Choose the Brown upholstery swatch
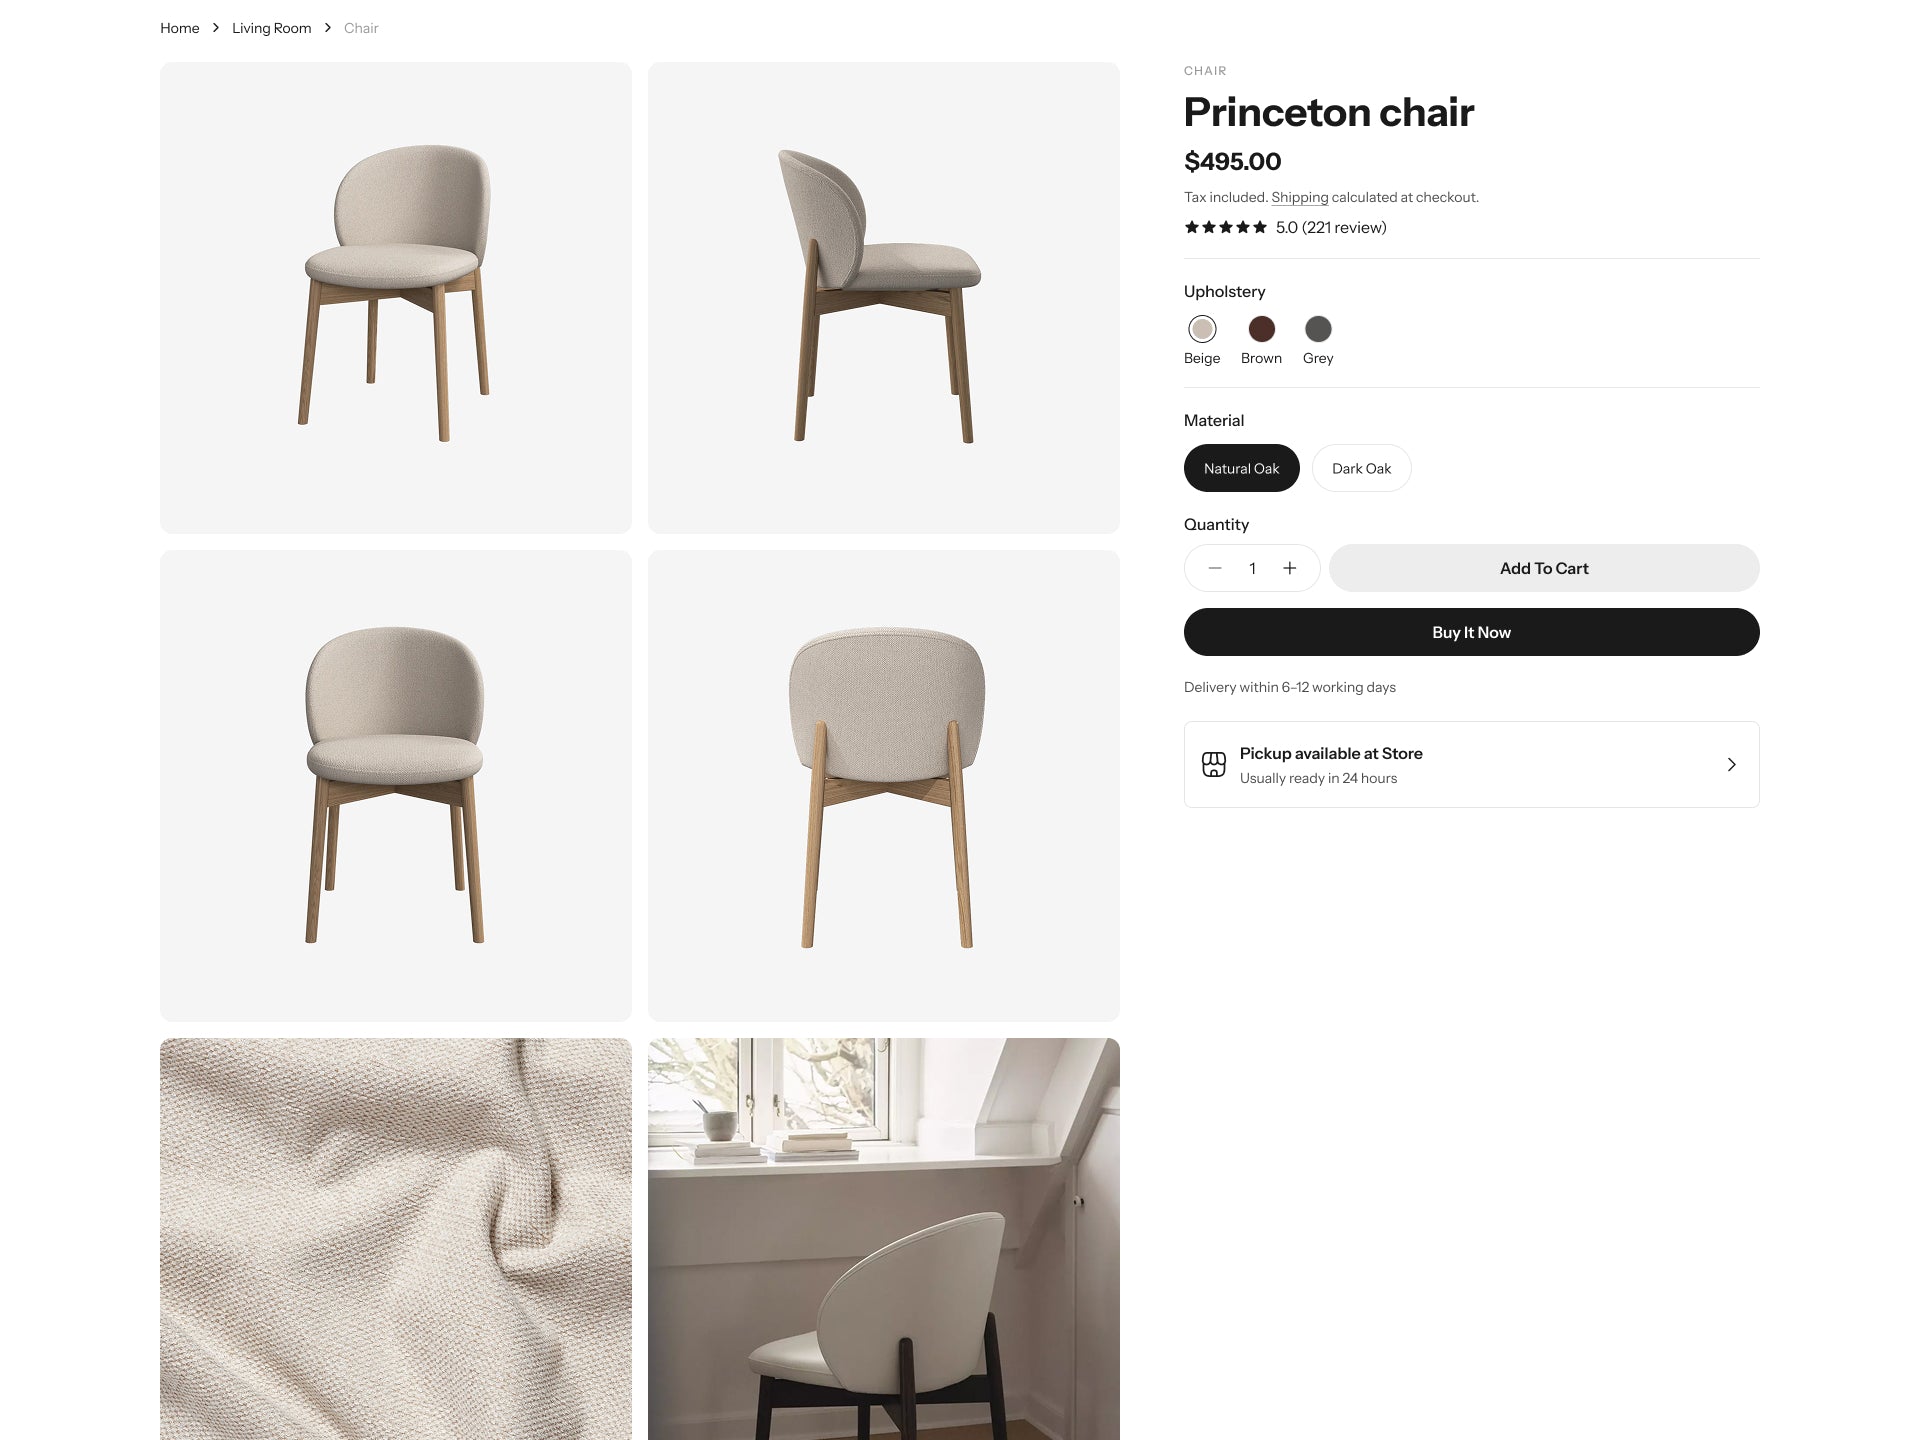Viewport: 1920px width, 1440px height. (x=1261, y=329)
